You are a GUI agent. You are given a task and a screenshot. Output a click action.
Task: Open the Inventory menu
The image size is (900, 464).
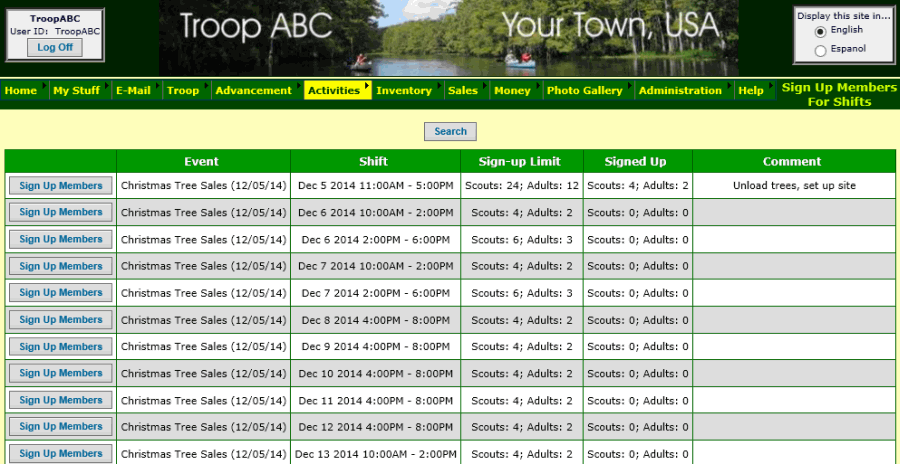[x=408, y=90]
